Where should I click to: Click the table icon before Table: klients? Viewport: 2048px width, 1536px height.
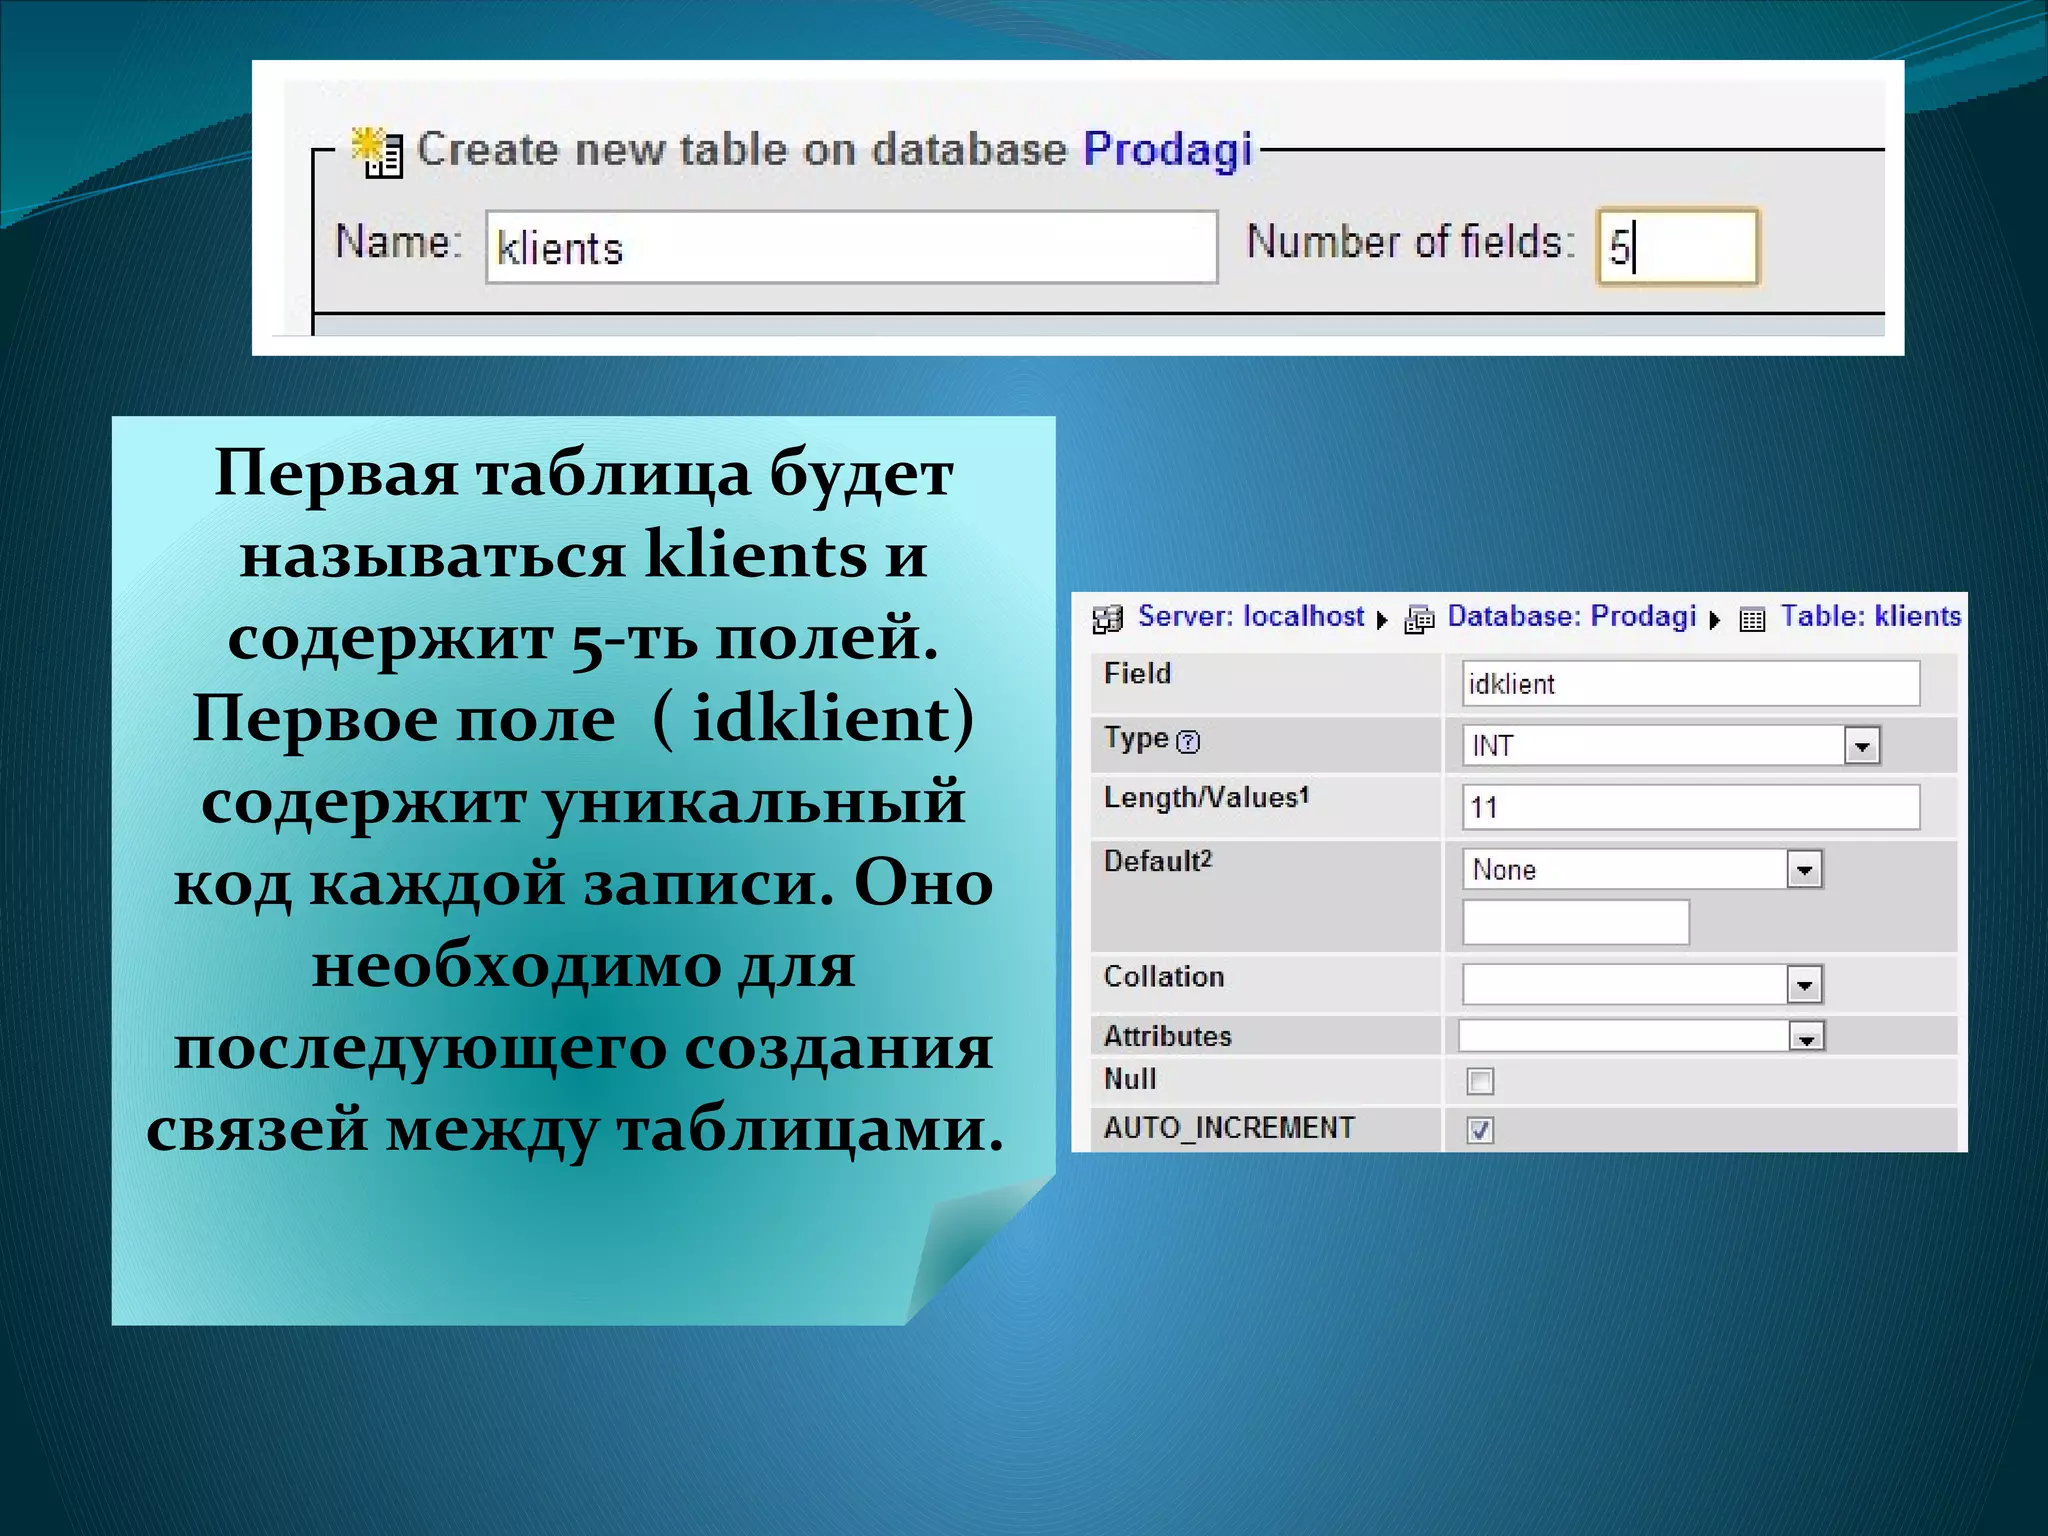tap(1752, 620)
